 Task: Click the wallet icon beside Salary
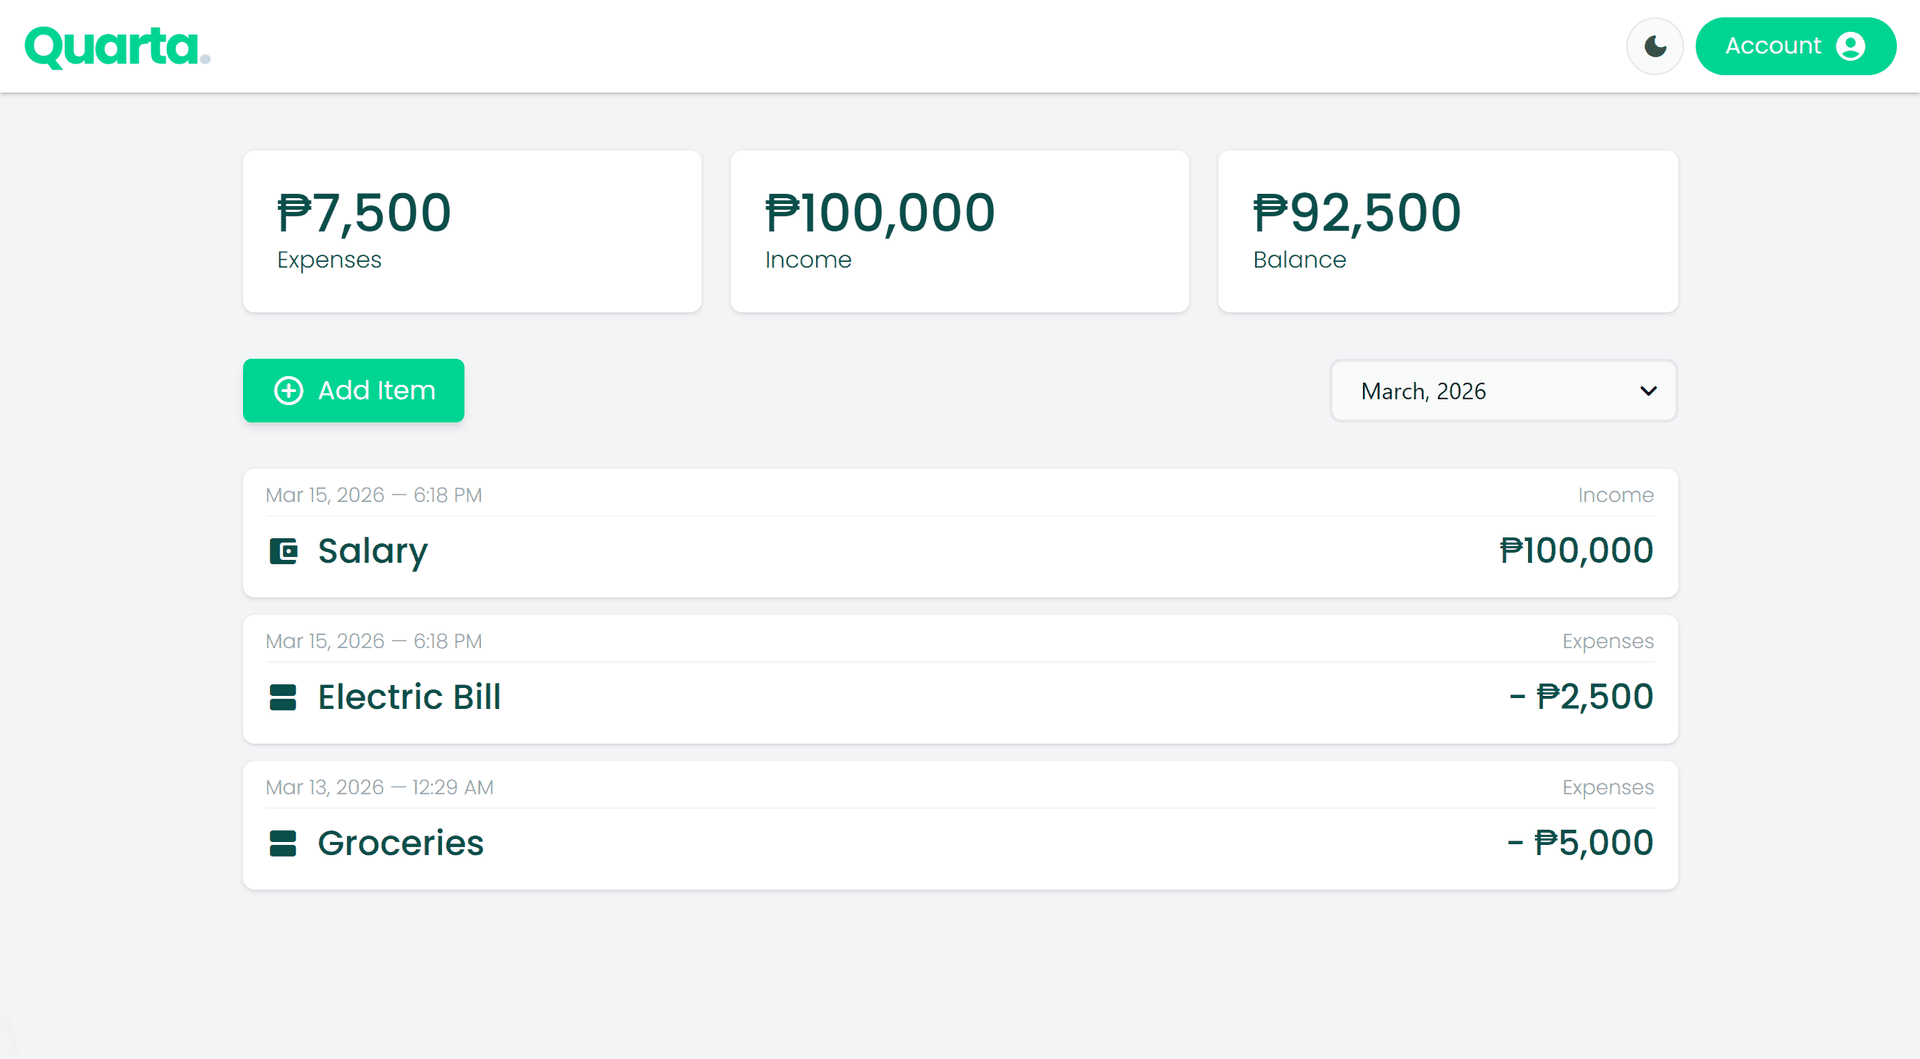coord(284,551)
